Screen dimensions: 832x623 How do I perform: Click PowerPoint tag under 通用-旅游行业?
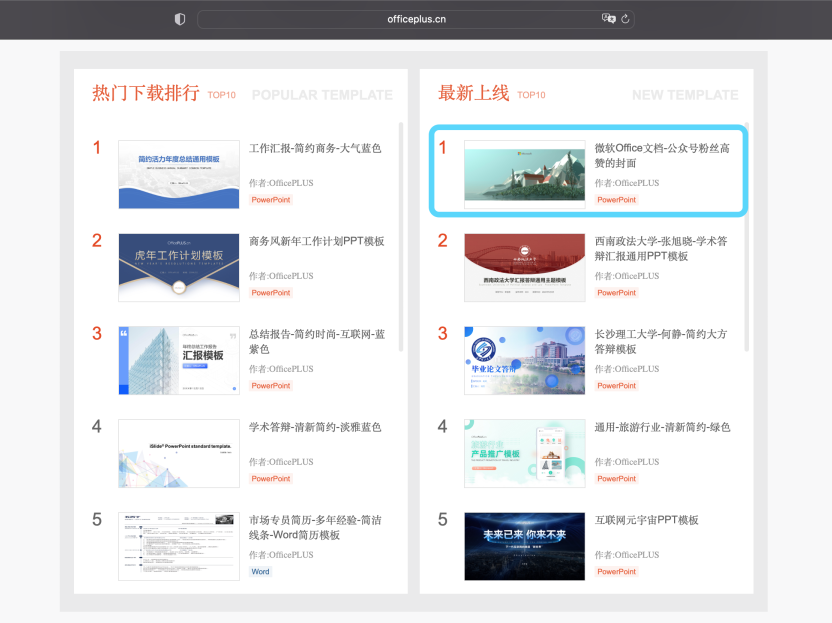[x=617, y=478]
